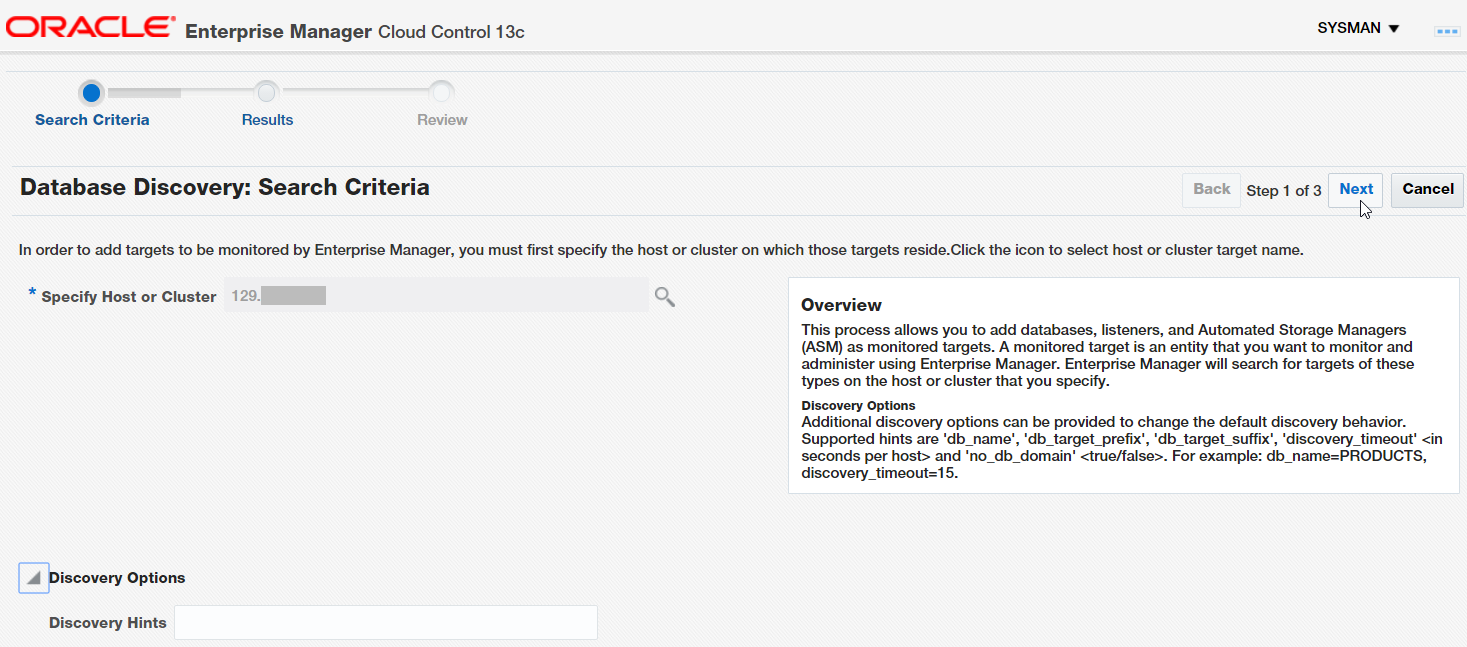Select the Search Criteria train step circle
Image resolution: width=1467 pixels, height=647 pixels.
[92, 93]
